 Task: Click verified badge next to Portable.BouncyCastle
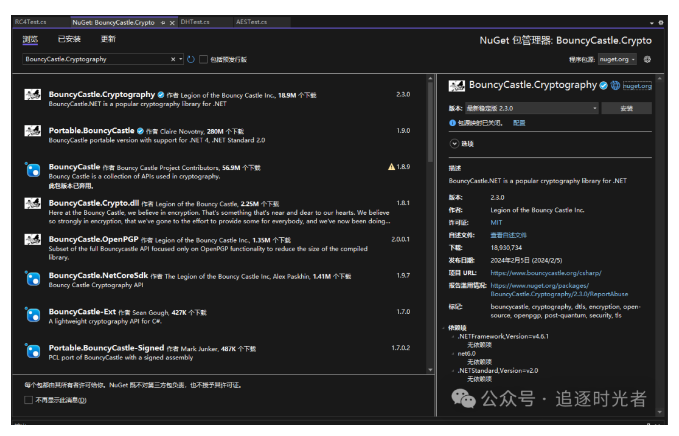pos(140,131)
